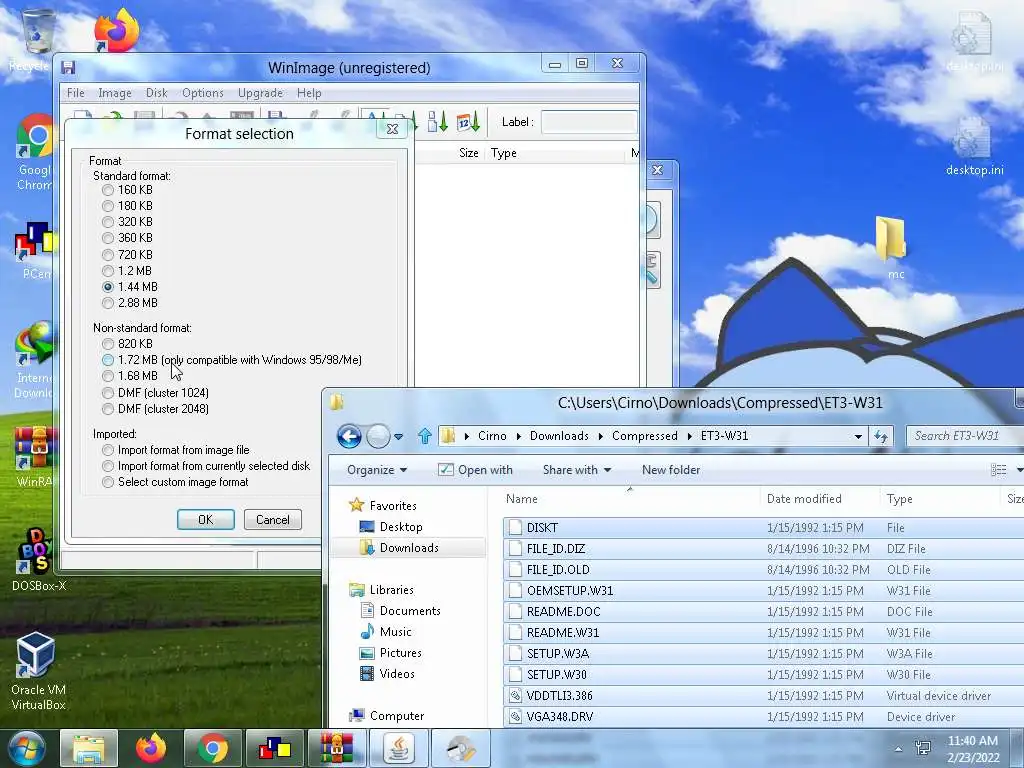Open File Explorer from the taskbar
This screenshot has height=768, width=1024.
coord(89,748)
